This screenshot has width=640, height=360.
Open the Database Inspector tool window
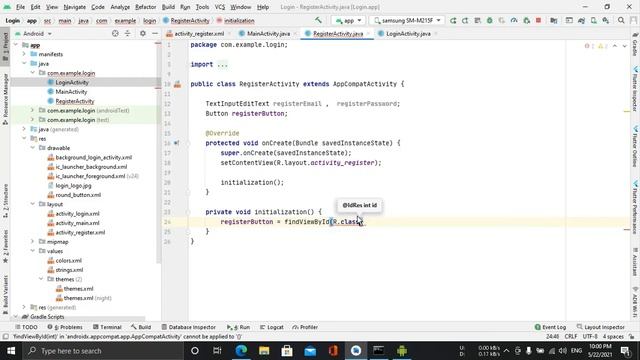(x=189, y=327)
